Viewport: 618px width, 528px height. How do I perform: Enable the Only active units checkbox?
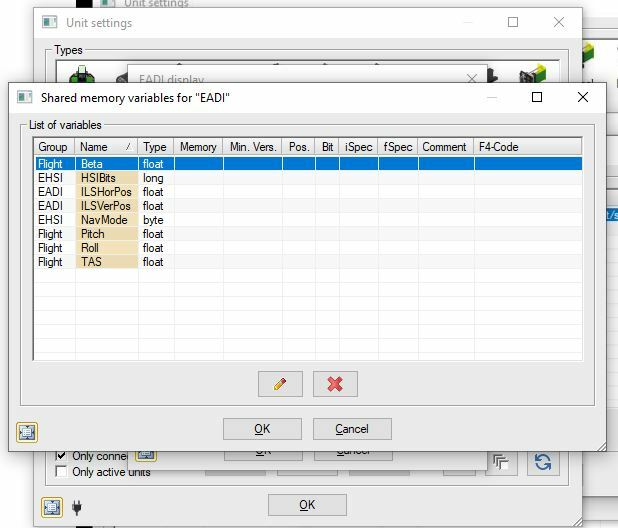61,471
